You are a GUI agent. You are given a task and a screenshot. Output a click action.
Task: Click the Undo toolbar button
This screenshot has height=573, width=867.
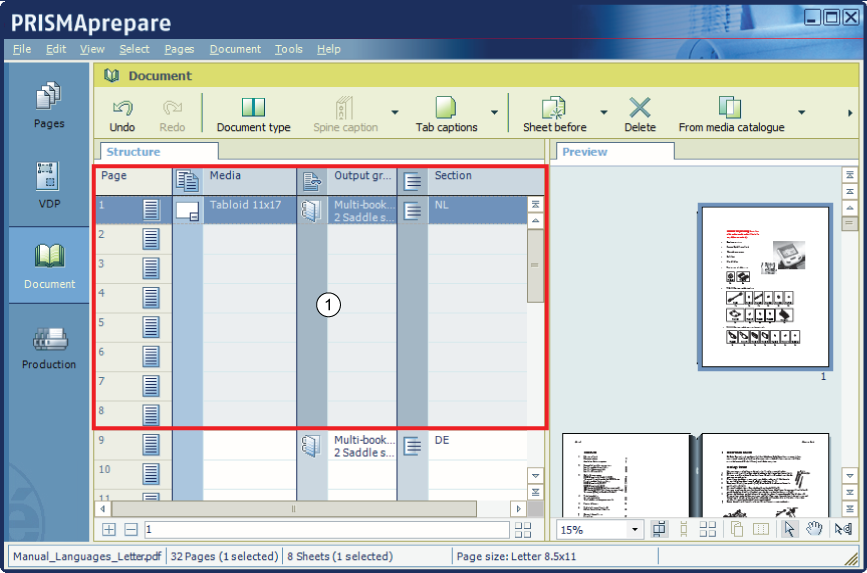pos(122,115)
